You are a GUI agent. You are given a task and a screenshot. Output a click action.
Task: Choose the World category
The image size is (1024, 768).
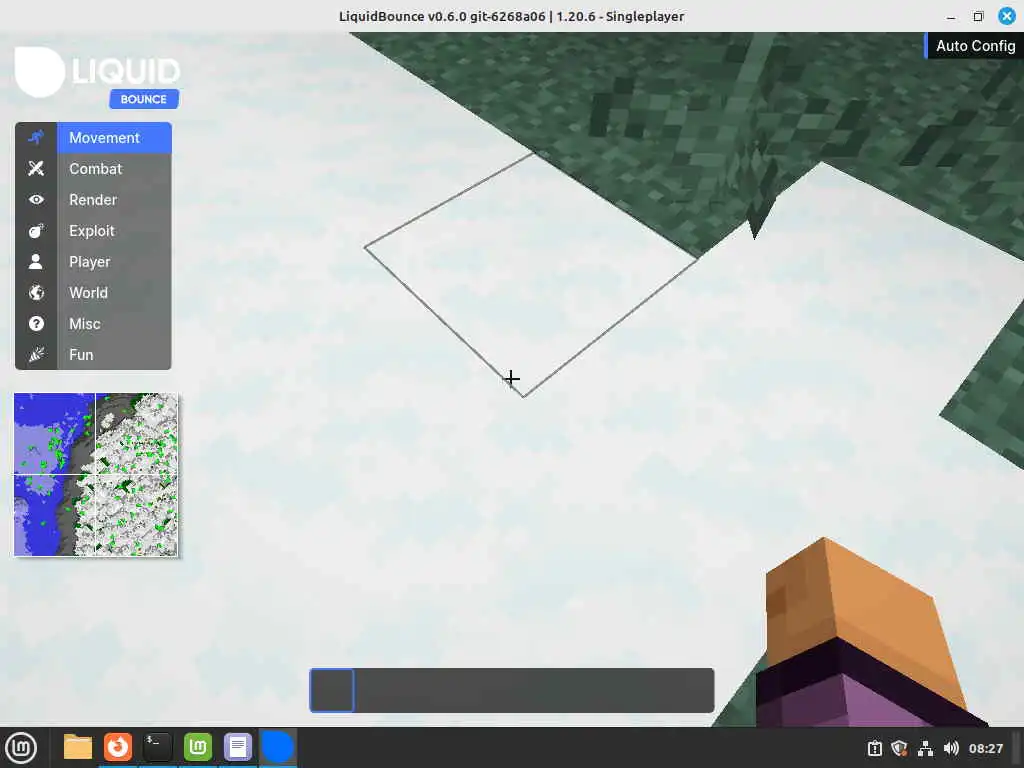pyautogui.click(x=93, y=293)
